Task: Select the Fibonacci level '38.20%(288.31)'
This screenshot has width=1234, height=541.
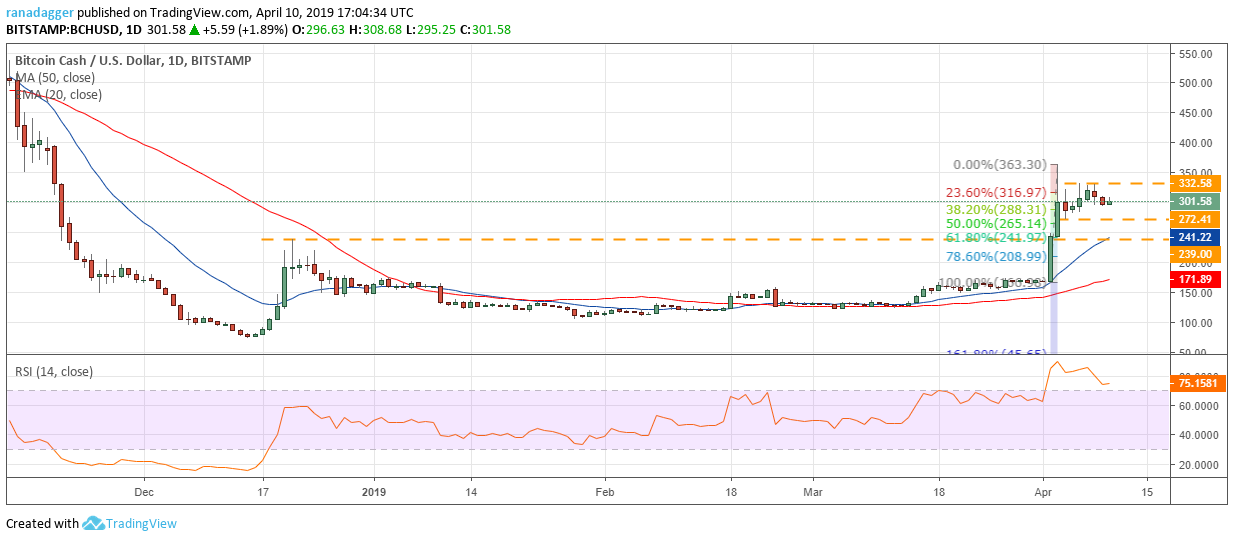Action: pos(996,210)
